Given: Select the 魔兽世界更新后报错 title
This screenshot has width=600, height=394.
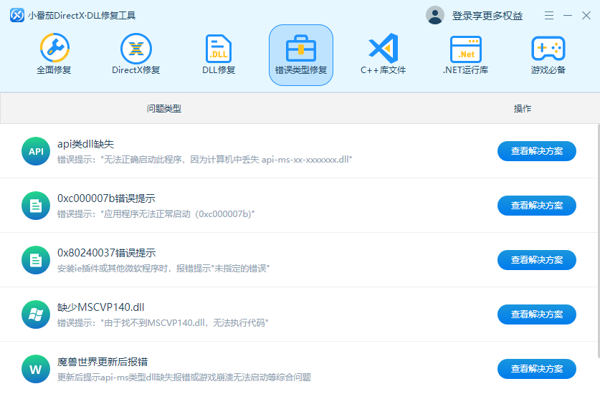Looking at the screenshot, I should pyautogui.click(x=103, y=361).
